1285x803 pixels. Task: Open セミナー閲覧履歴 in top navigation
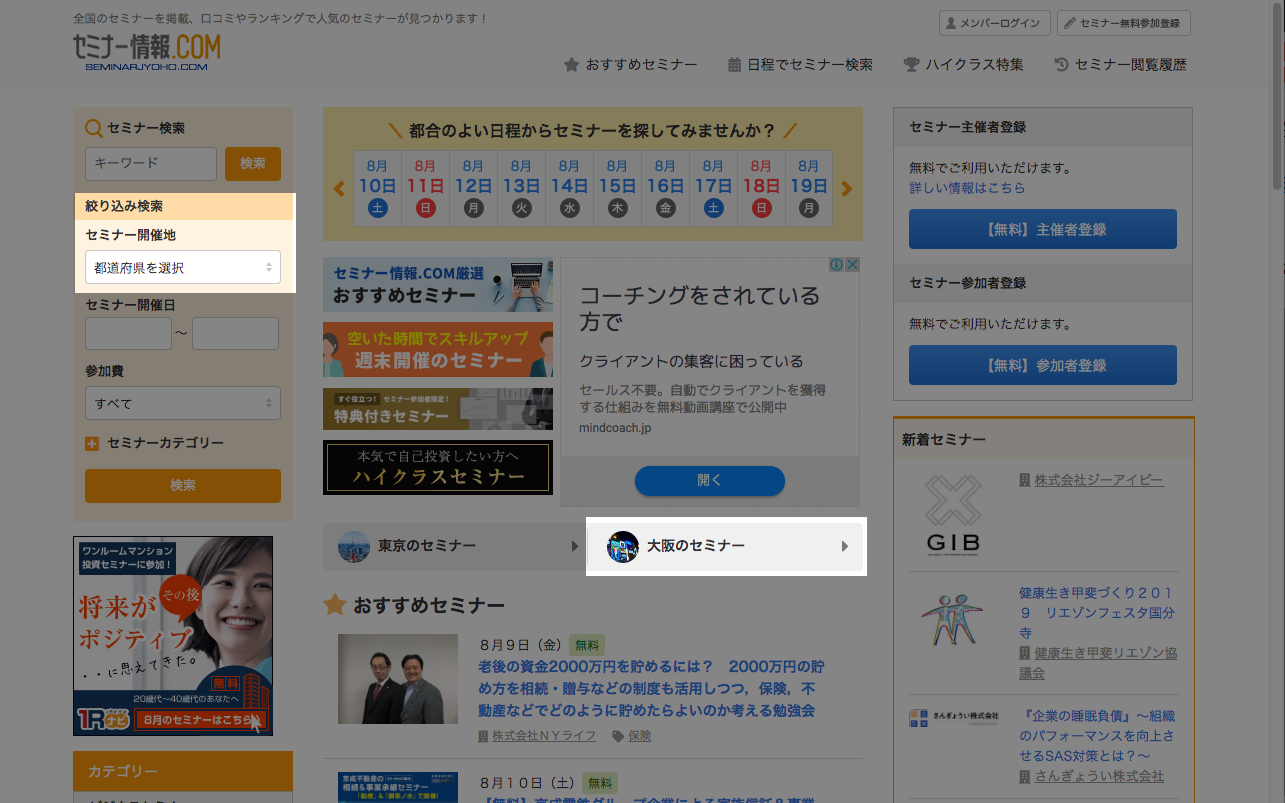point(1120,64)
